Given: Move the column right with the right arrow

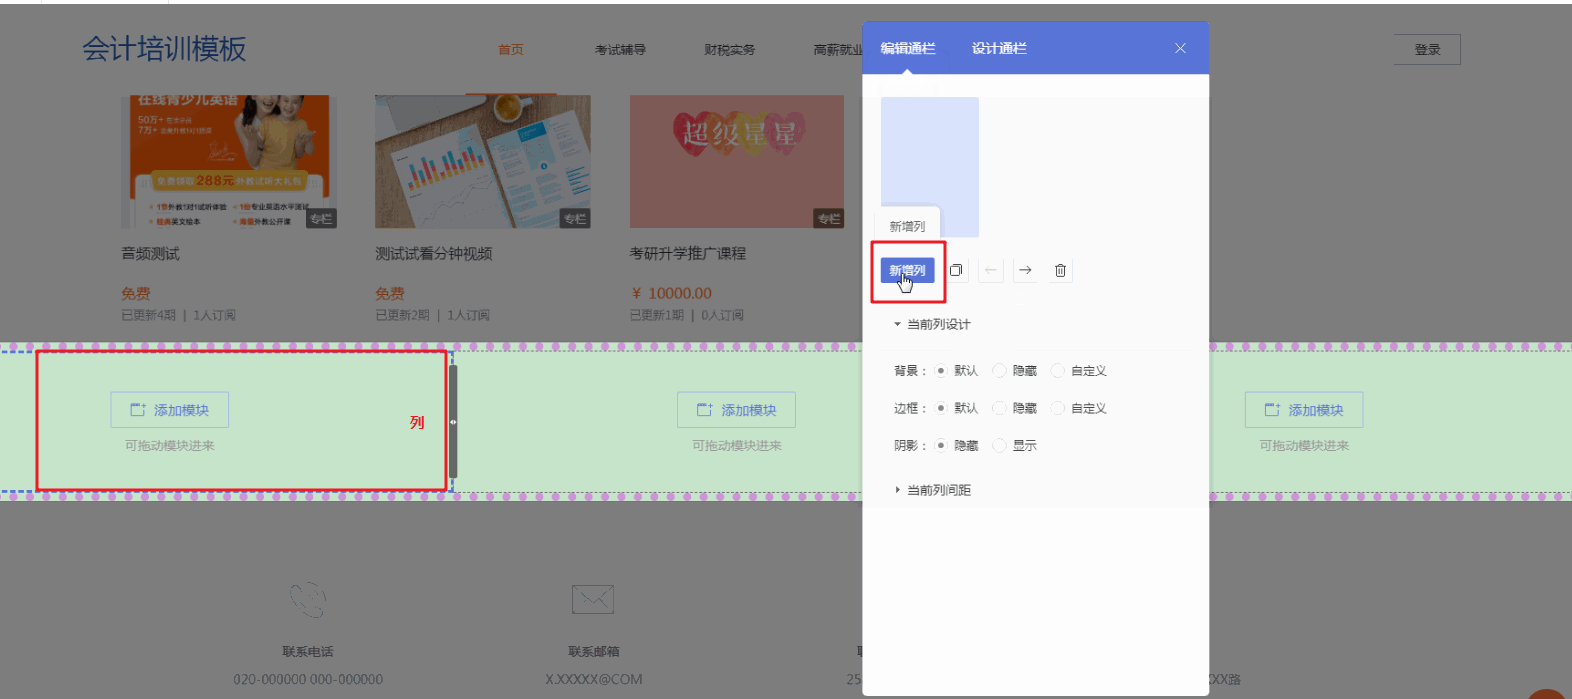Looking at the screenshot, I should [1025, 270].
